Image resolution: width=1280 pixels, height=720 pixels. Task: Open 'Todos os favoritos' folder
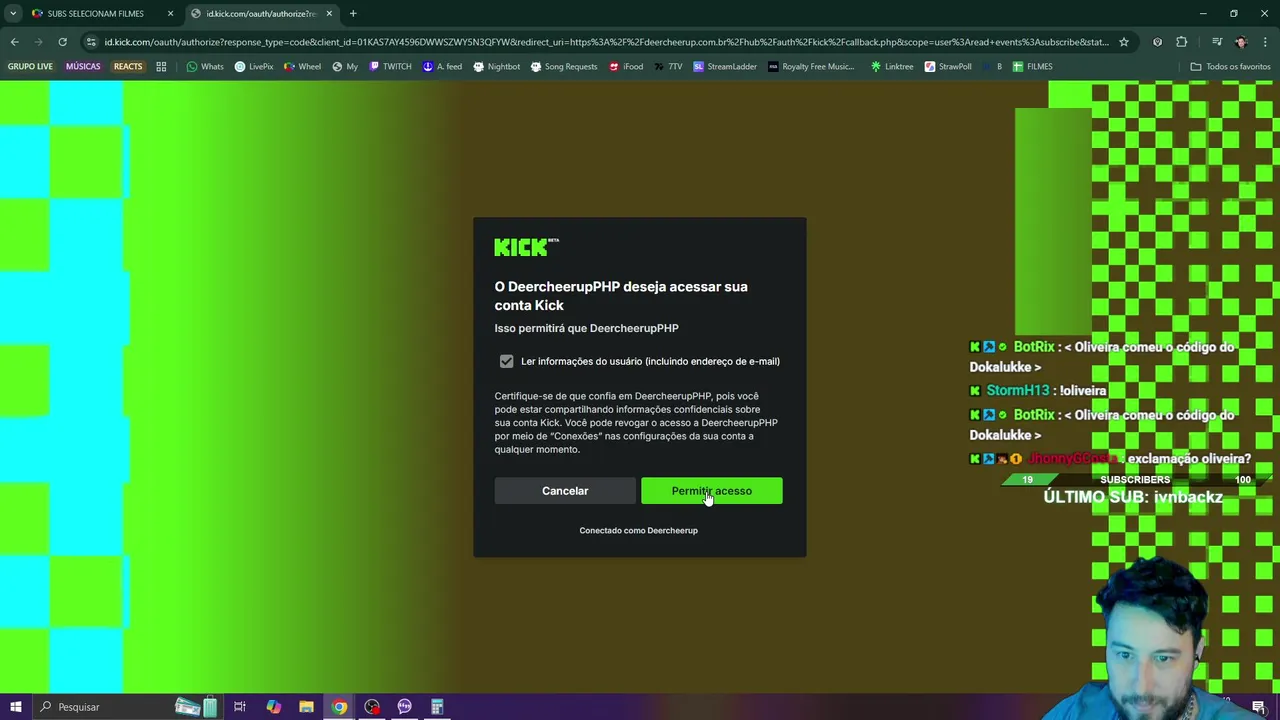click(1229, 67)
